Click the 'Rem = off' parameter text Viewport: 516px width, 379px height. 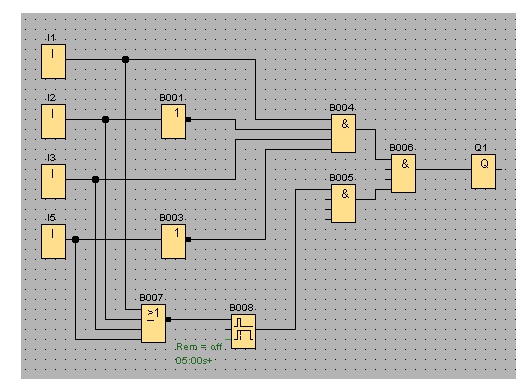tap(199, 347)
